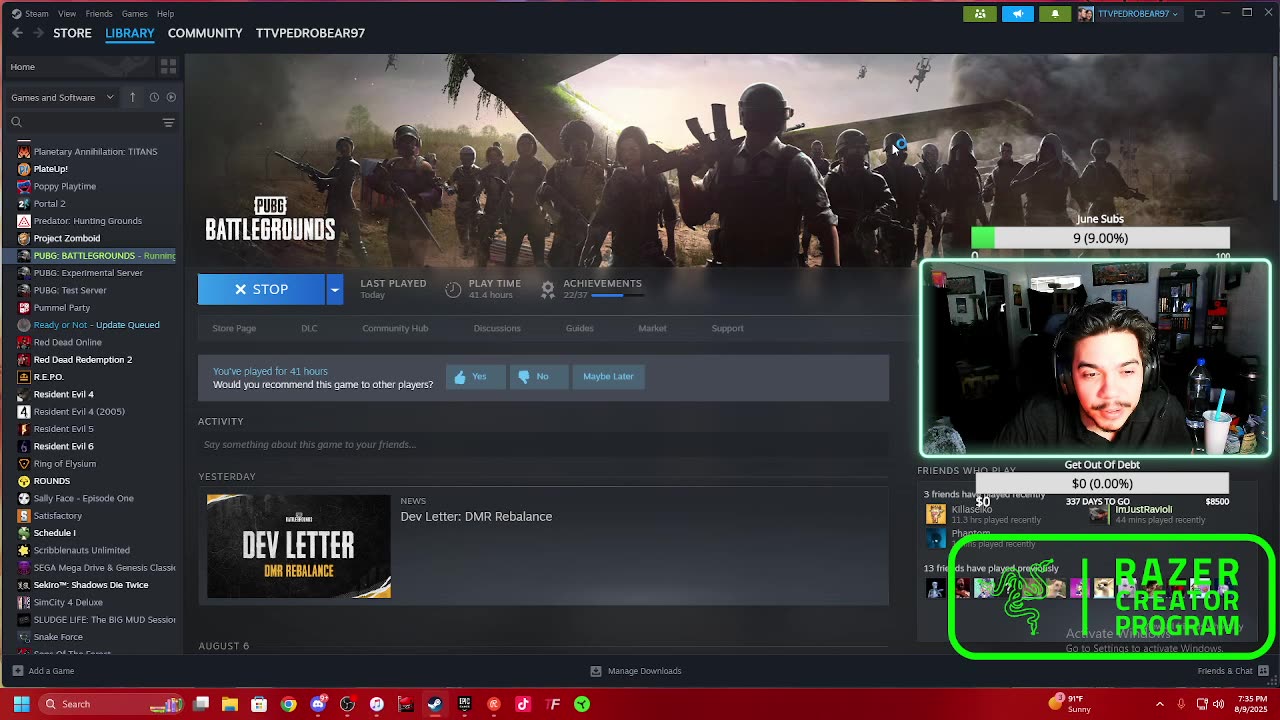Open the Dev Letter DMR Rebalance thumbnail
The height and width of the screenshot is (720, 1280).
click(299, 546)
